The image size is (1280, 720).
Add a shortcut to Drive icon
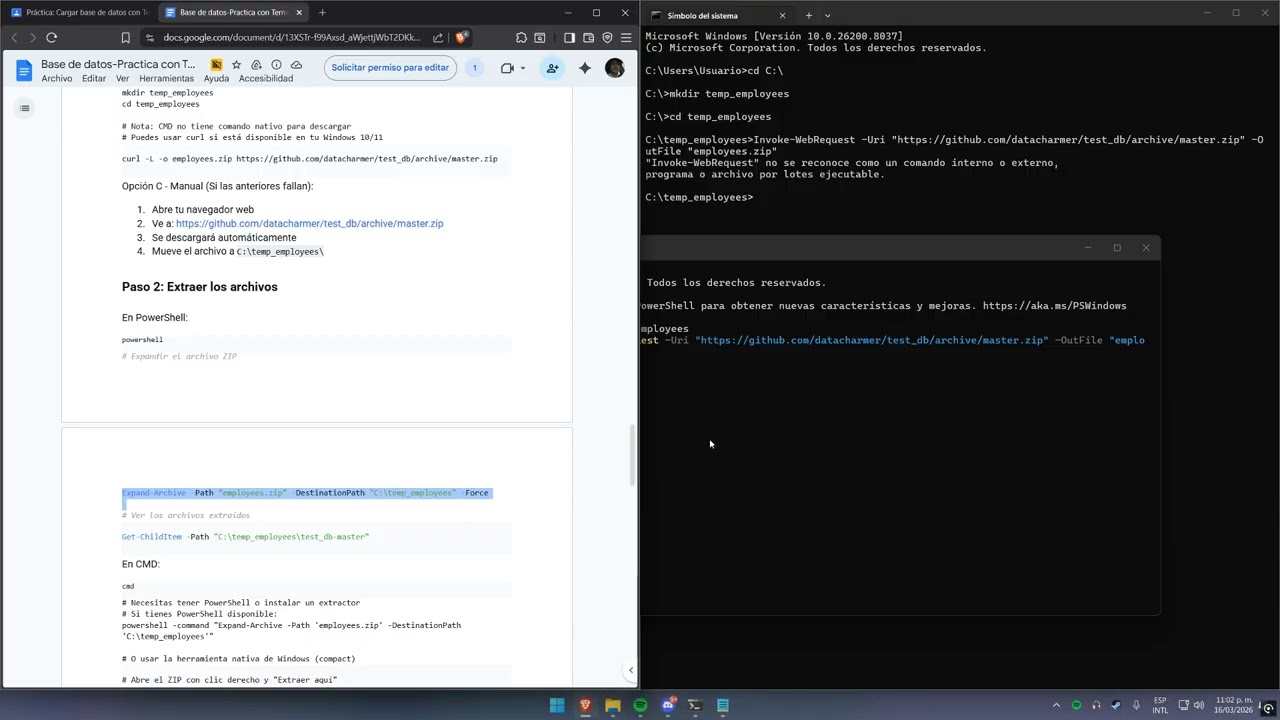click(x=256, y=64)
